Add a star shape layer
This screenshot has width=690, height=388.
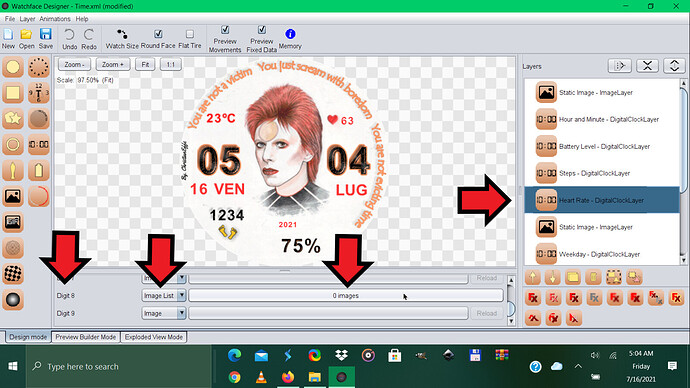pyautogui.click(x=13, y=119)
